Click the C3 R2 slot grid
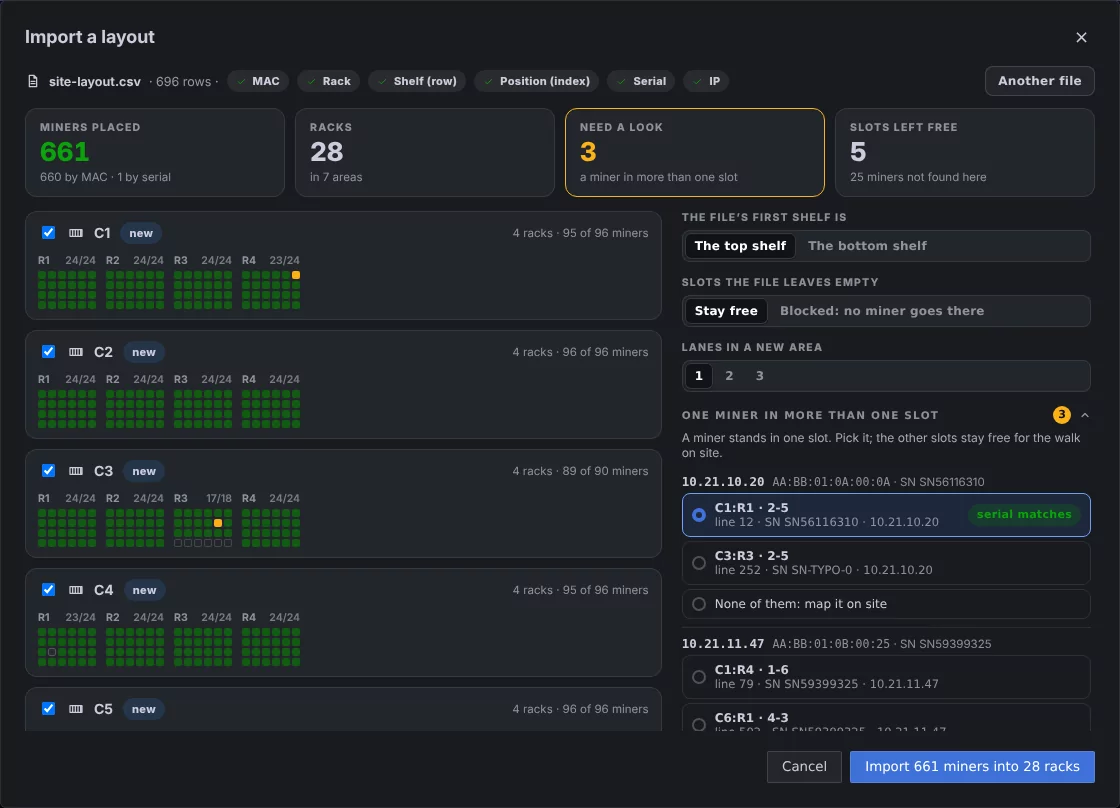This screenshot has width=1120, height=808. (135, 528)
